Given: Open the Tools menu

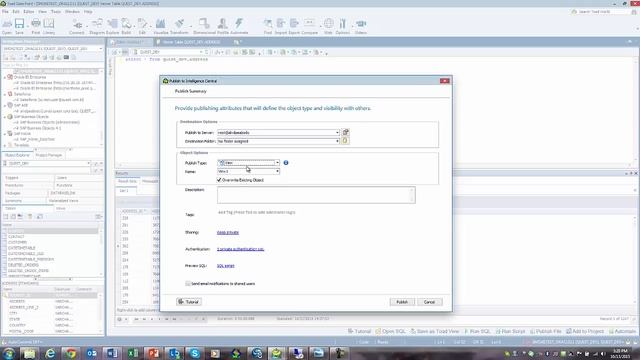Looking at the screenshot, I should click(56, 11).
